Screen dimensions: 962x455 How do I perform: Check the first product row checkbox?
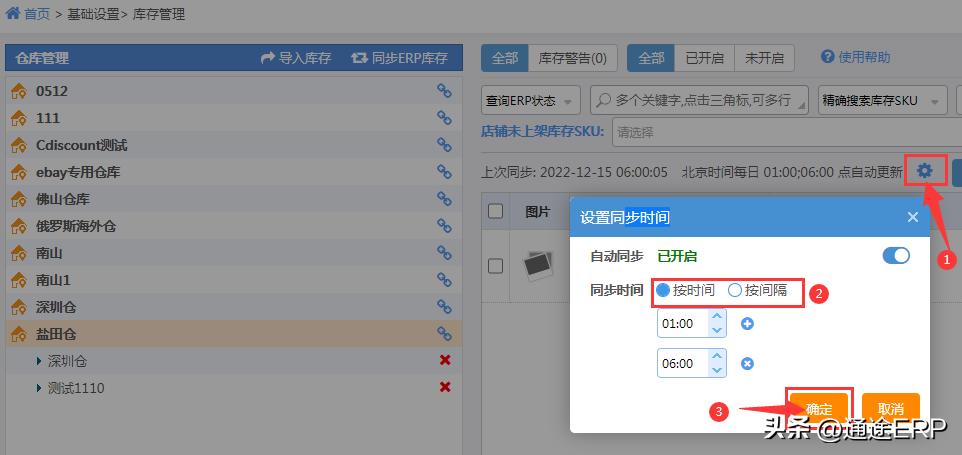click(x=495, y=266)
